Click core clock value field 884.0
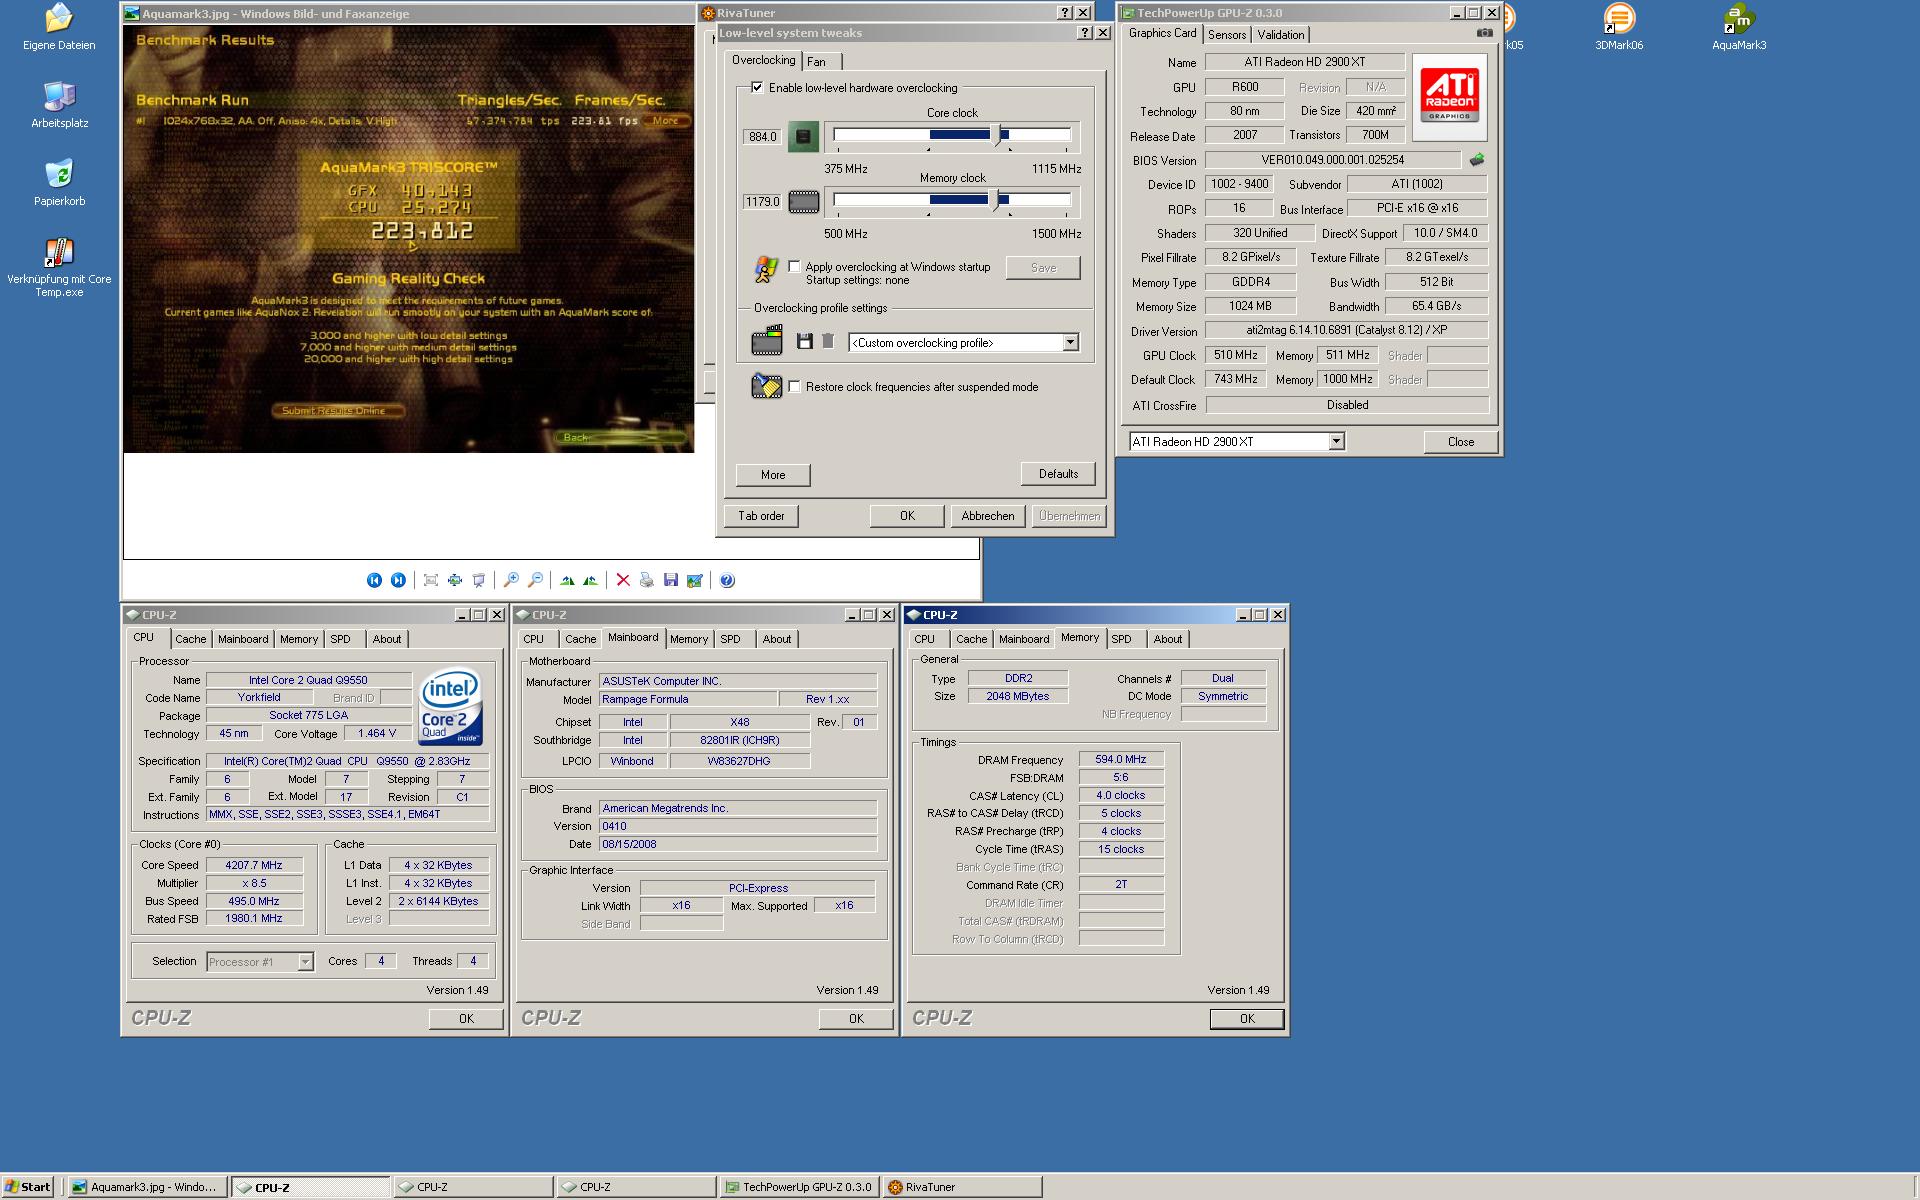The image size is (1920, 1200). [x=762, y=137]
